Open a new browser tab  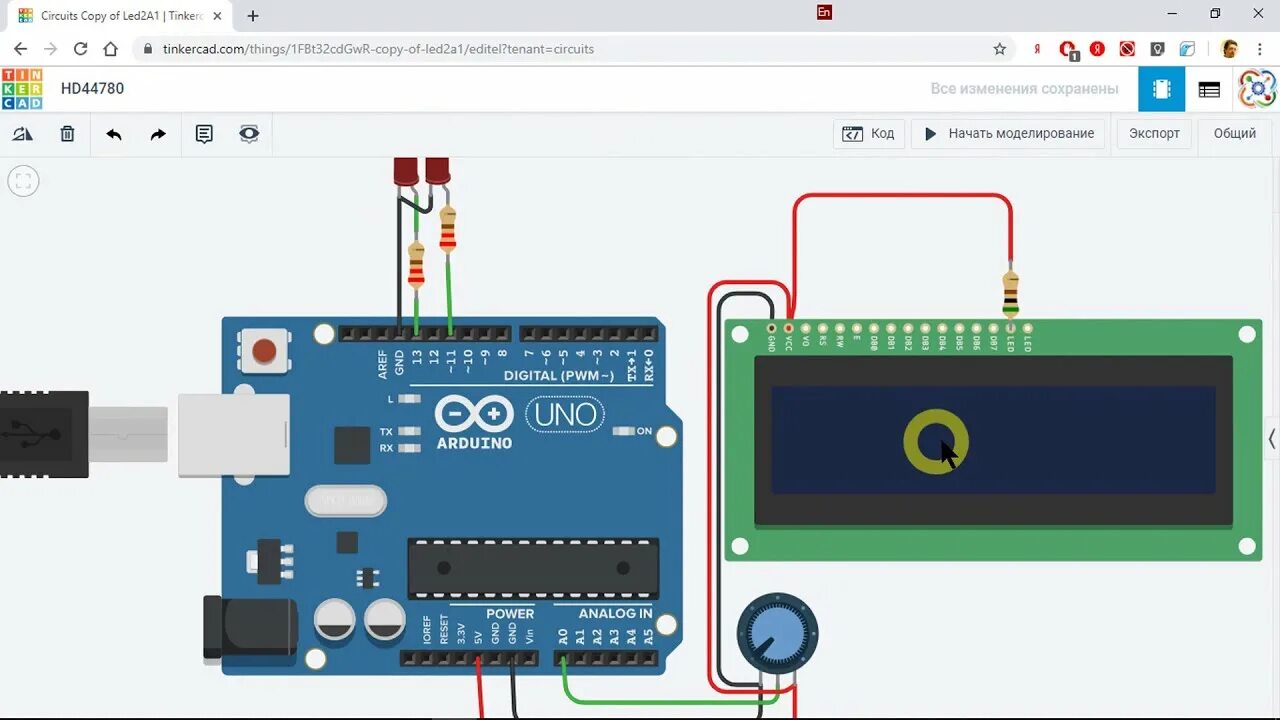click(x=253, y=15)
